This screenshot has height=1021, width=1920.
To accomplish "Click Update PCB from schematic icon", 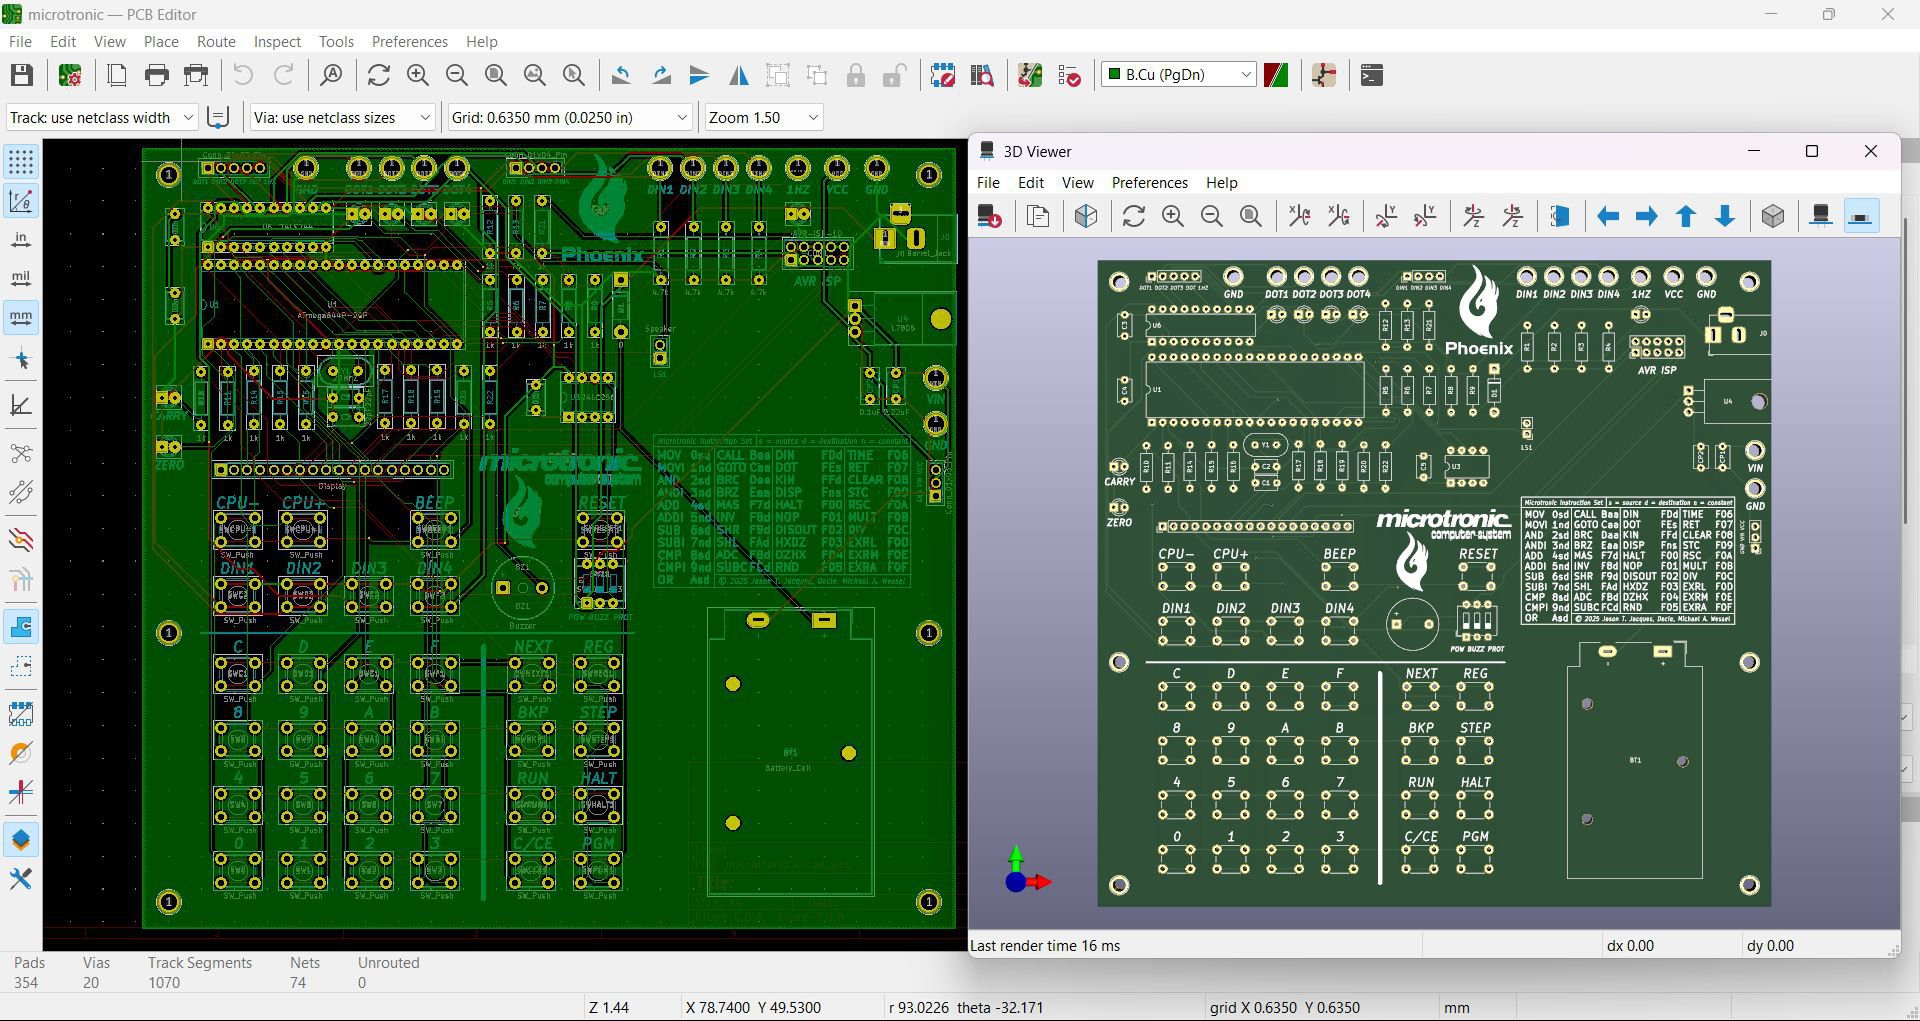I will click(1030, 75).
